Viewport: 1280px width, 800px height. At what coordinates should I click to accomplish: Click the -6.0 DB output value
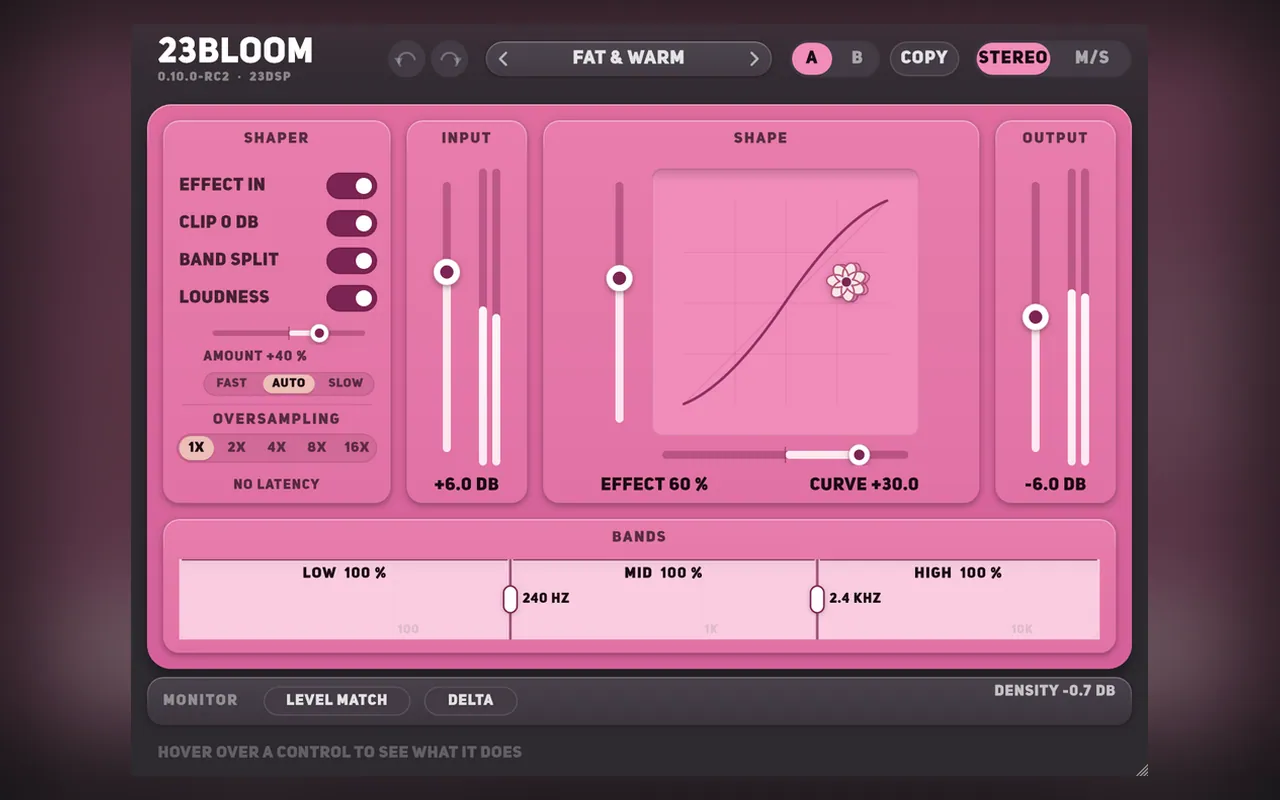(x=1055, y=485)
